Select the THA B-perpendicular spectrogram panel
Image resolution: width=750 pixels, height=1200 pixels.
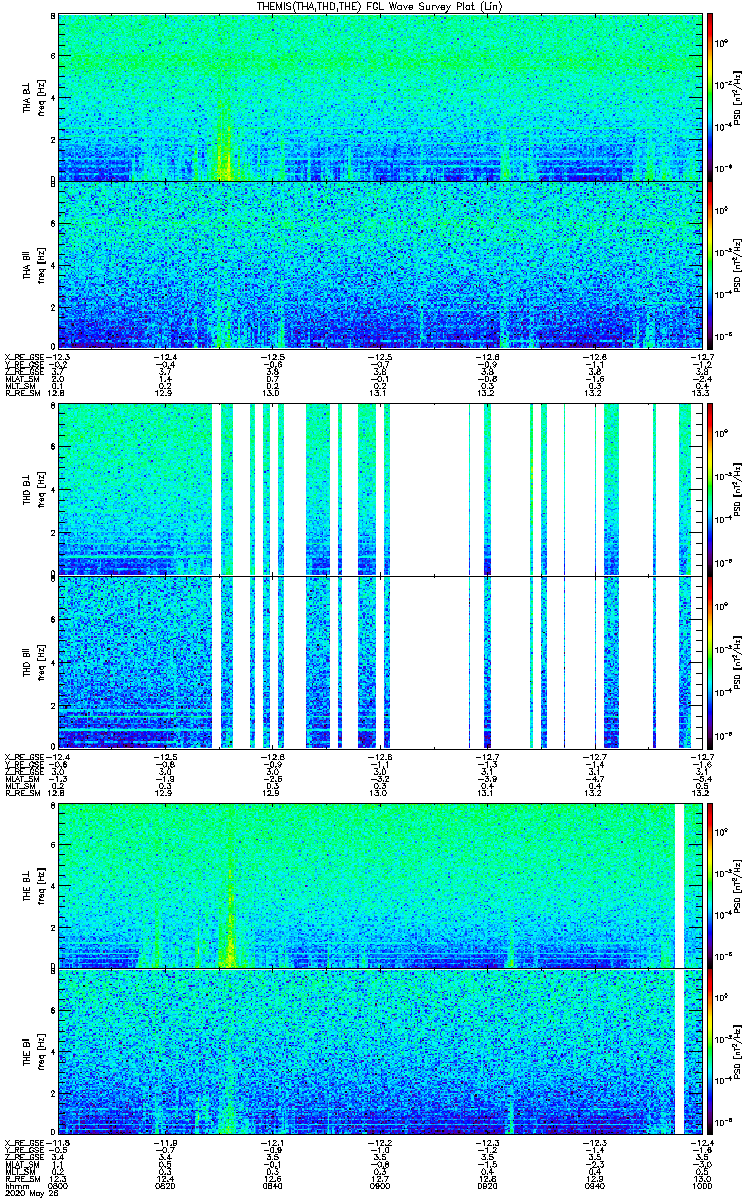(x=381, y=97)
